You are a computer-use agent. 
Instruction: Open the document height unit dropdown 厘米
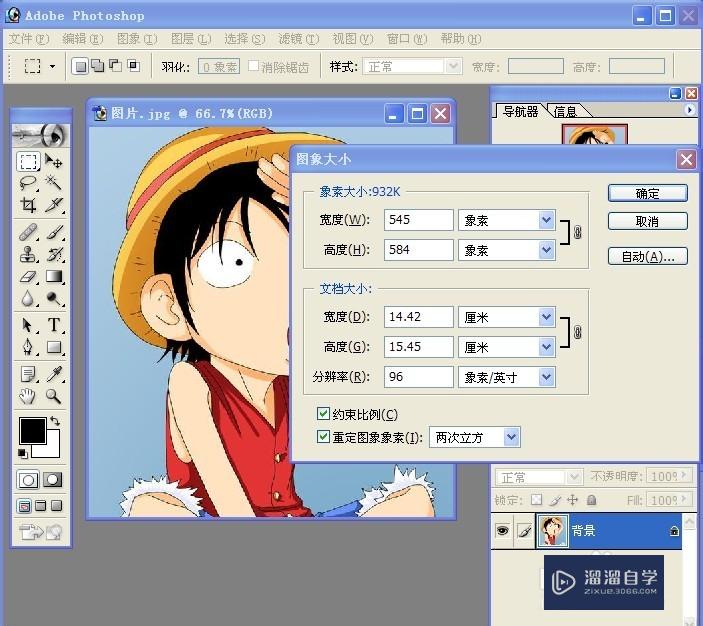tap(546, 347)
